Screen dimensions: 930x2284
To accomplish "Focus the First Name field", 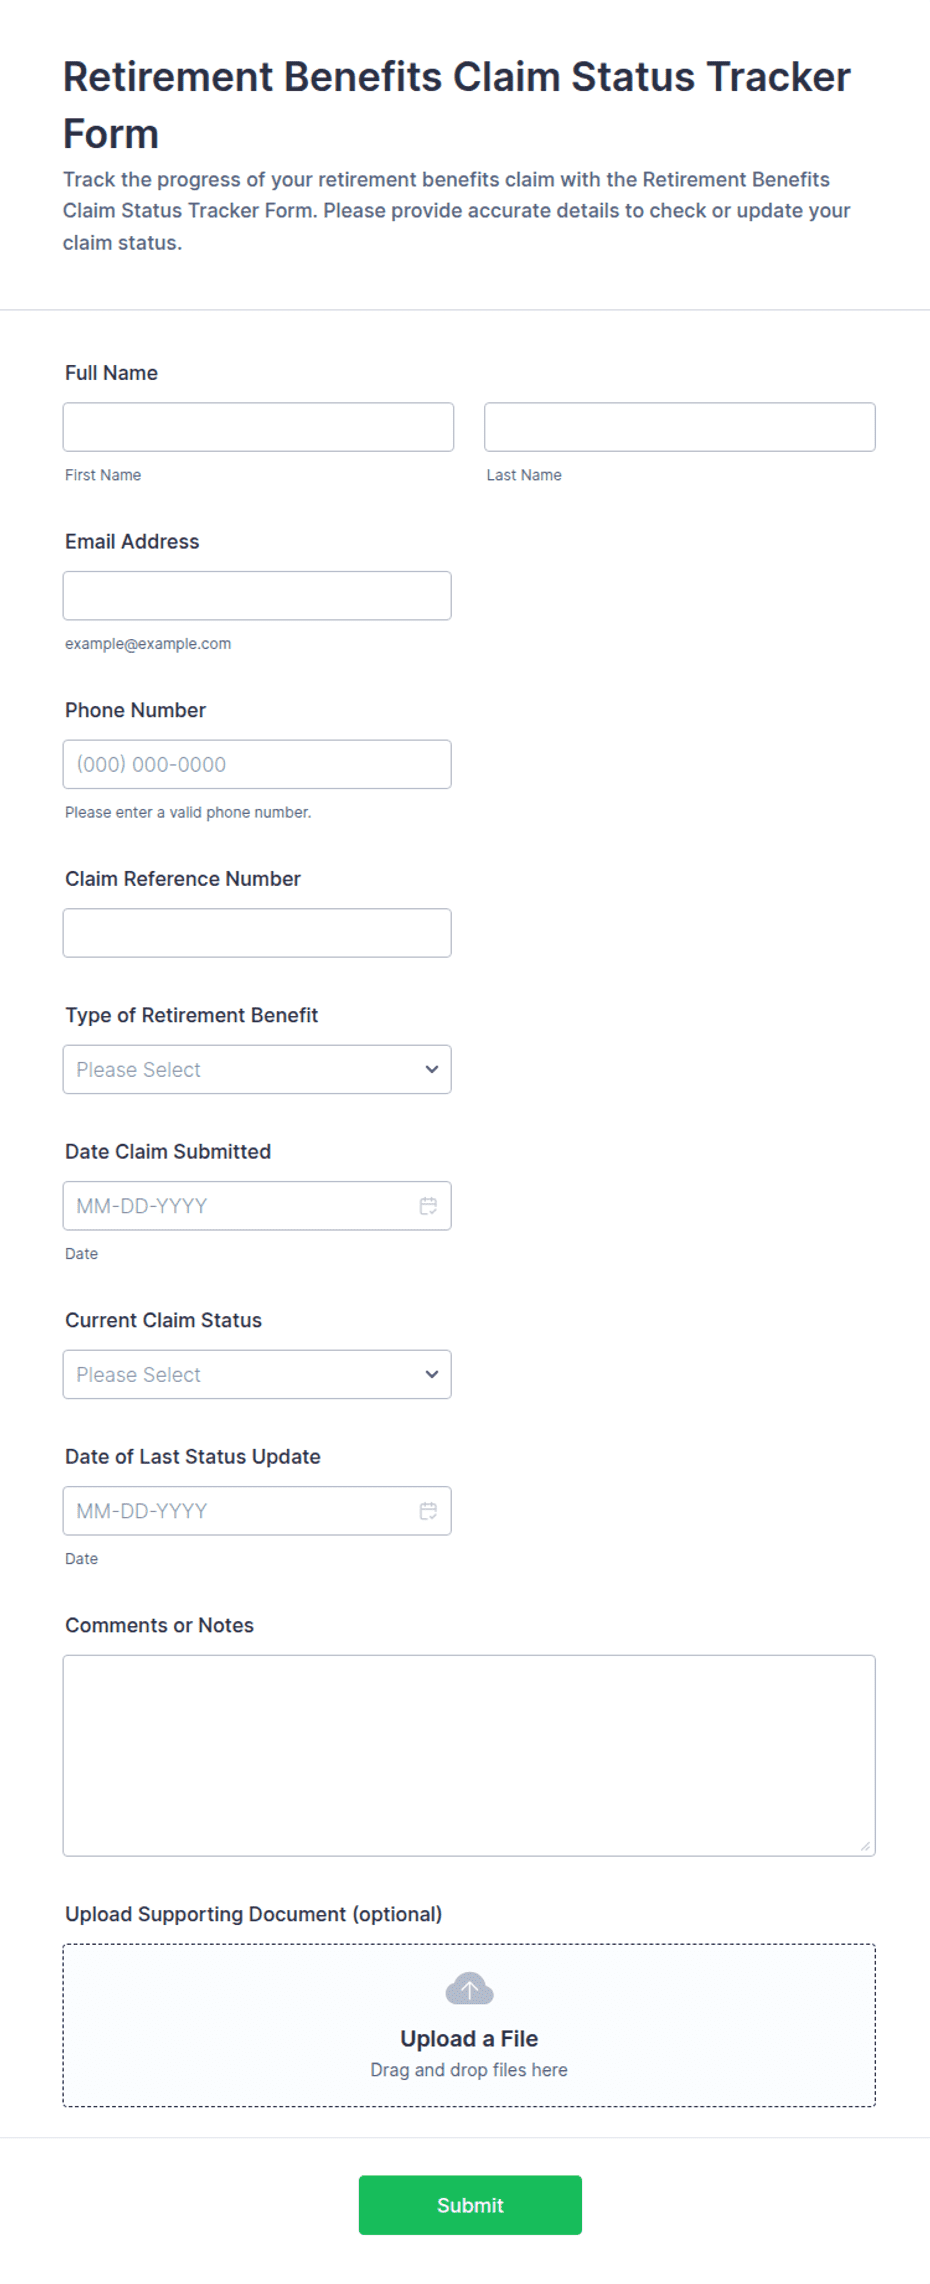I will click(x=258, y=427).
